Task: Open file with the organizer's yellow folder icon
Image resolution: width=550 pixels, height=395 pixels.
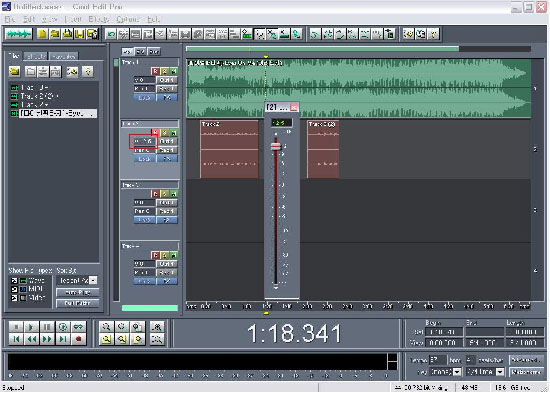Action: click(x=14, y=72)
